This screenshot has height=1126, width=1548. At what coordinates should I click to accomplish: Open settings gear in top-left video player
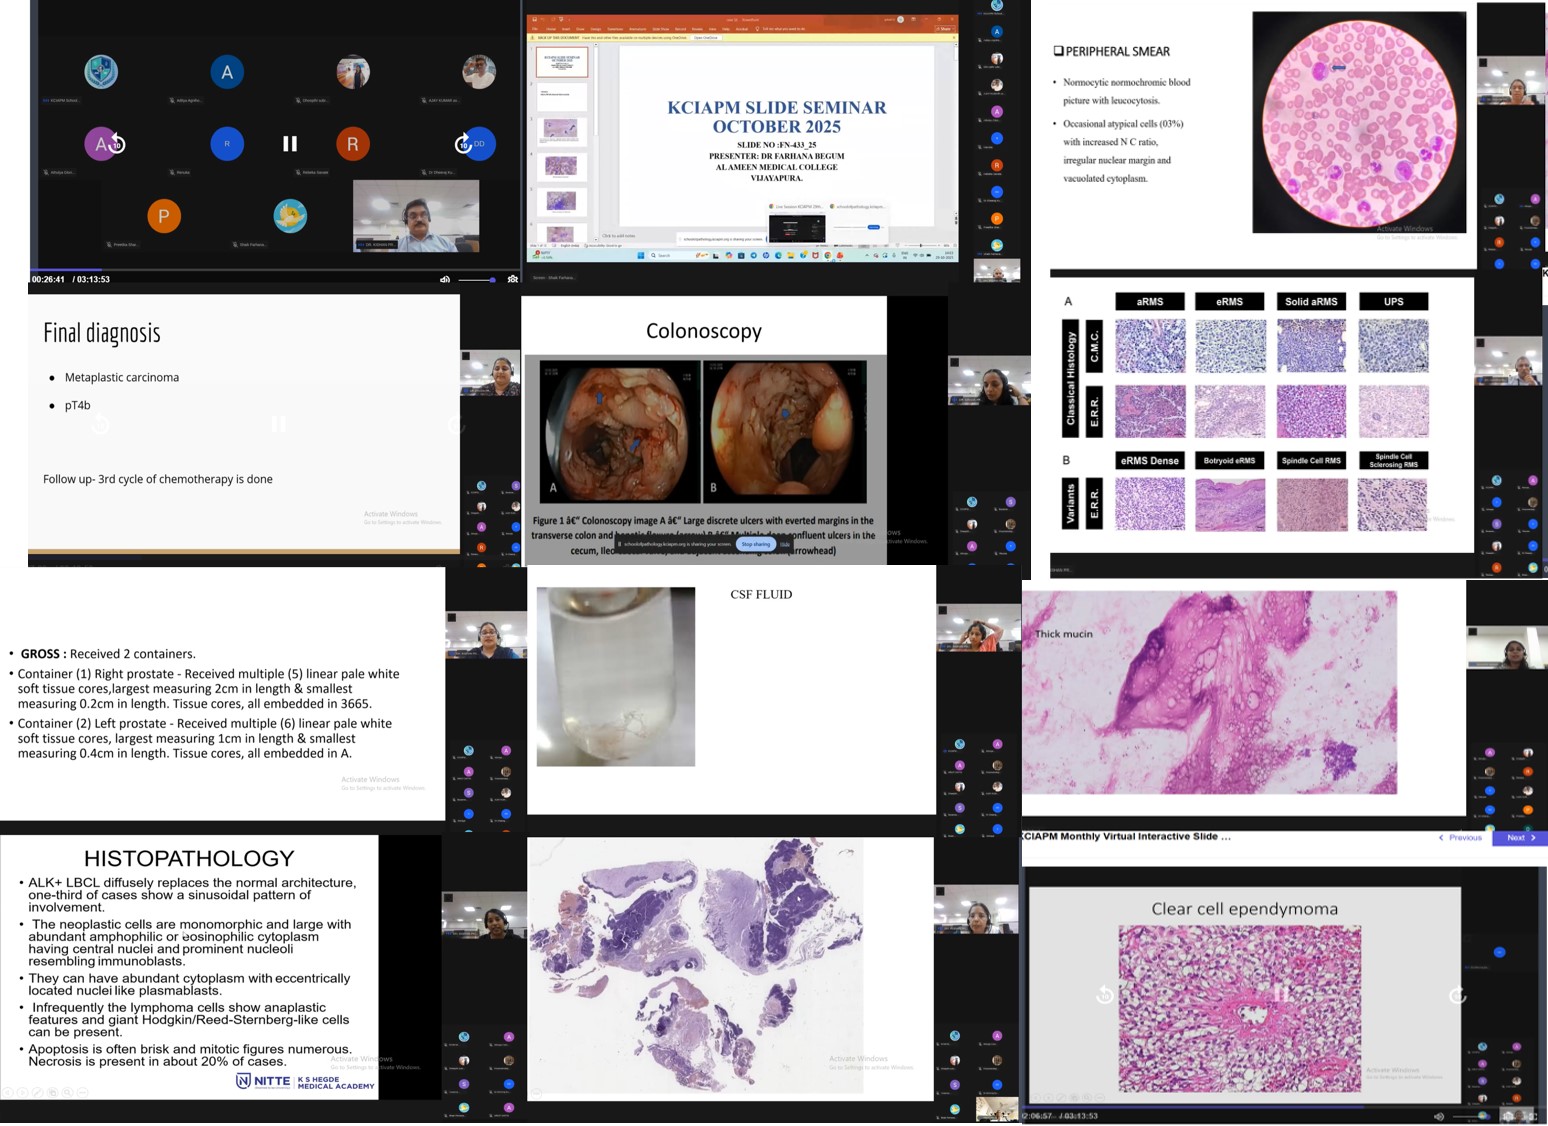pyautogui.click(x=513, y=280)
